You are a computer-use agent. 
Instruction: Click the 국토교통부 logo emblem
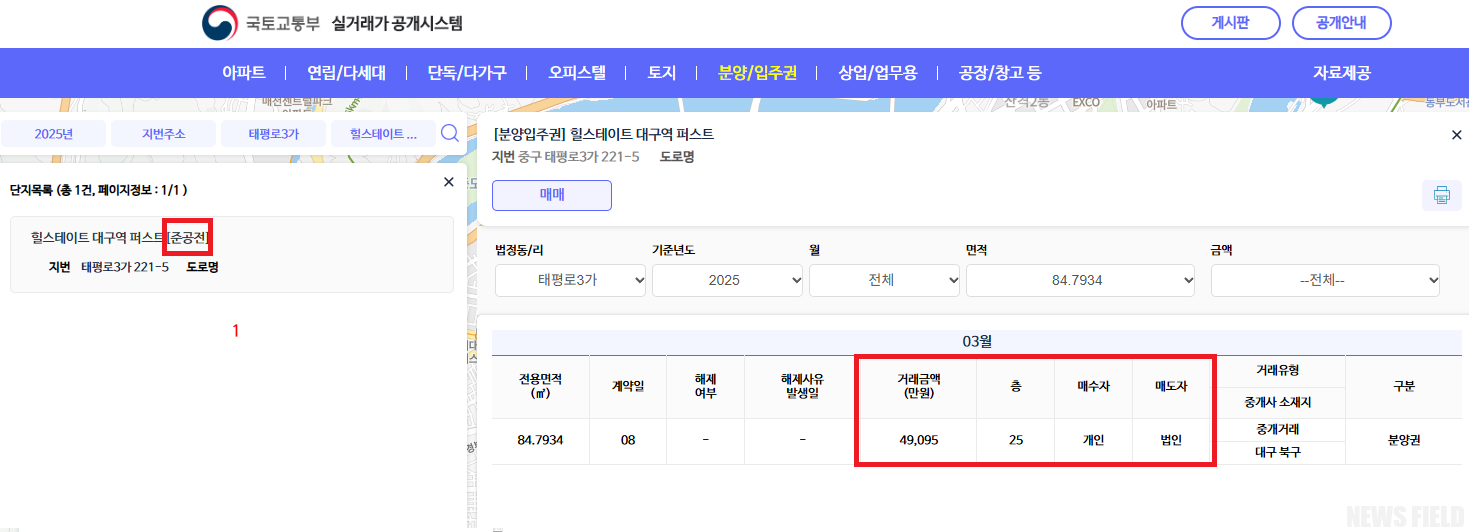tap(220, 23)
